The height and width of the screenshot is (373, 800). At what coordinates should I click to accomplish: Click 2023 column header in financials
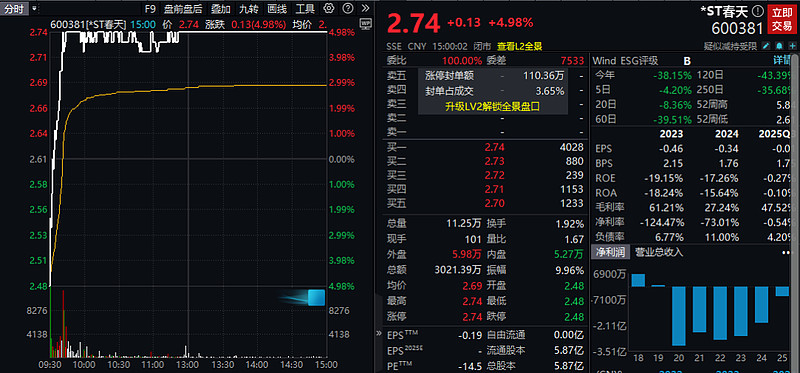(671, 135)
